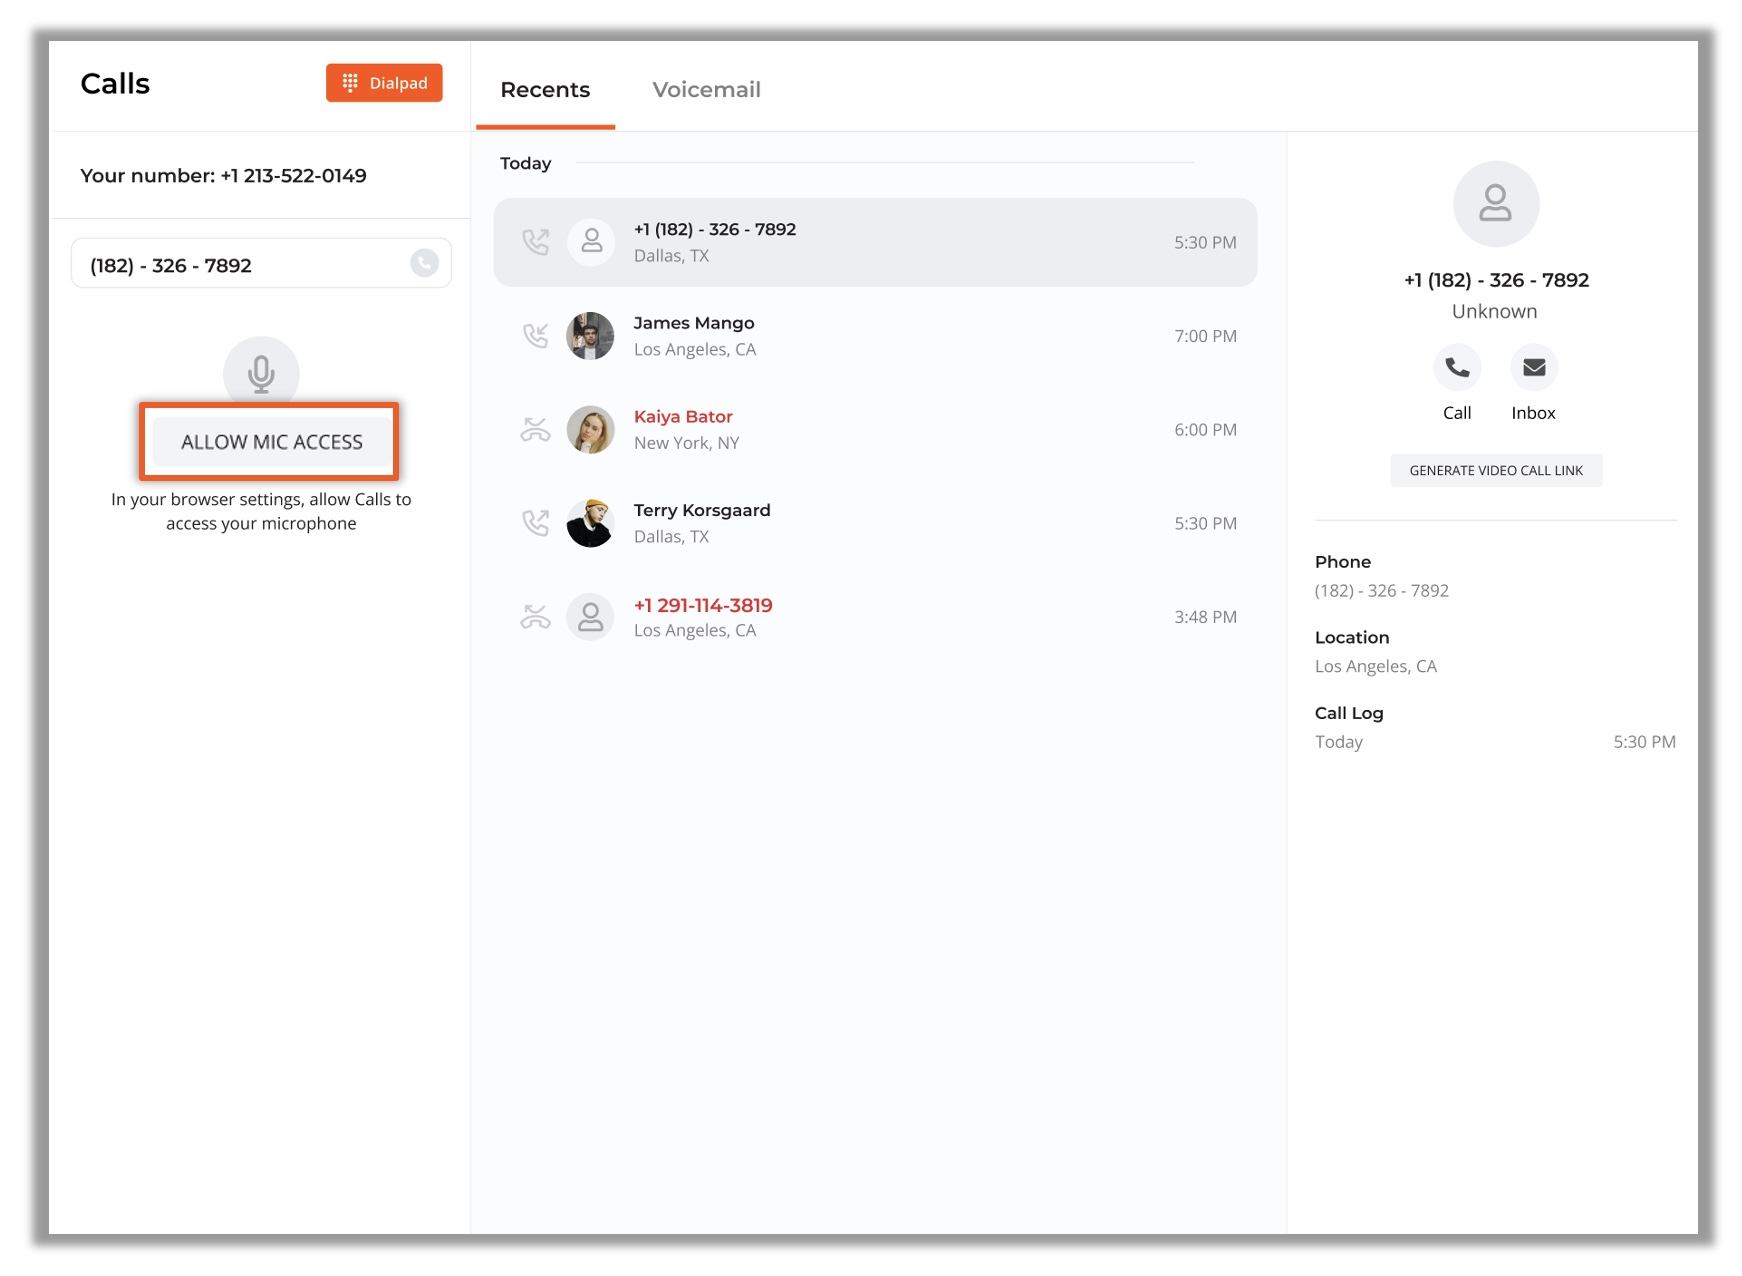Click the call icon inside number field
This screenshot has width=1742, height=1276.
[x=424, y=264]
